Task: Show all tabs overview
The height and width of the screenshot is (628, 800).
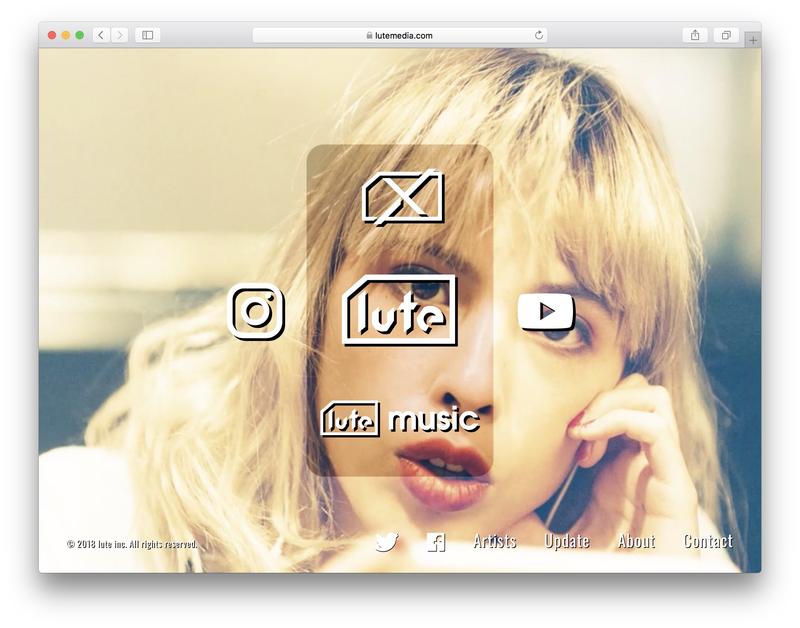Action: pos(726,35)
